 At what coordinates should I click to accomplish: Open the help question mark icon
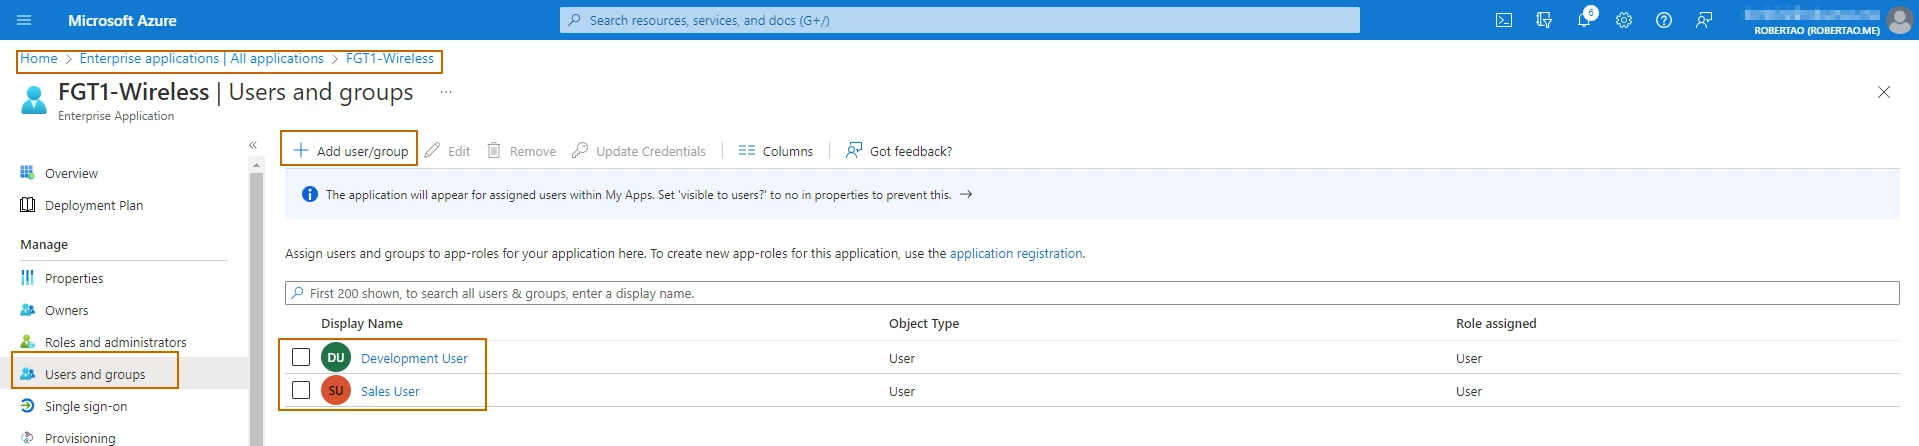point(1664,20)
